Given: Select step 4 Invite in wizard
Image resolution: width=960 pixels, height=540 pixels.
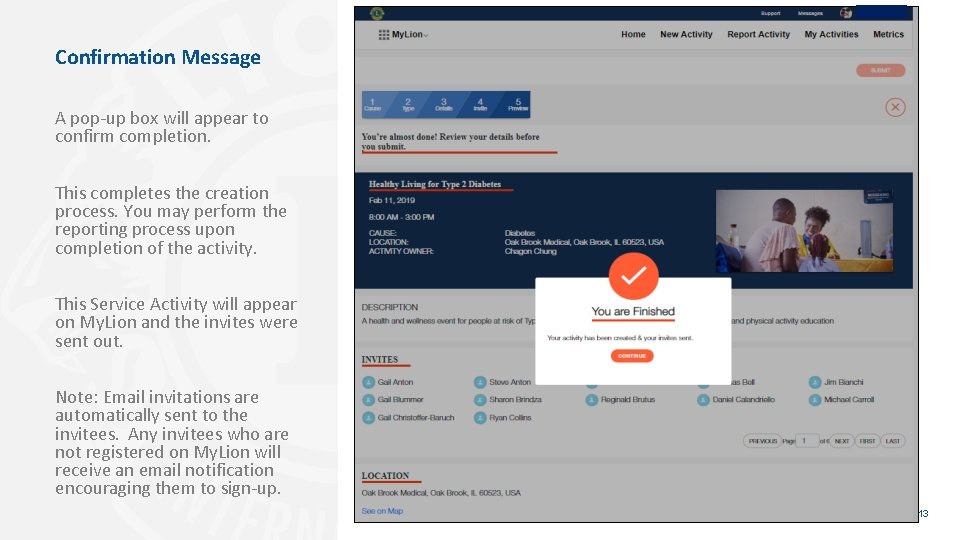Looking at the screenshot, I should pyautogui.click(x=480, y=105).
